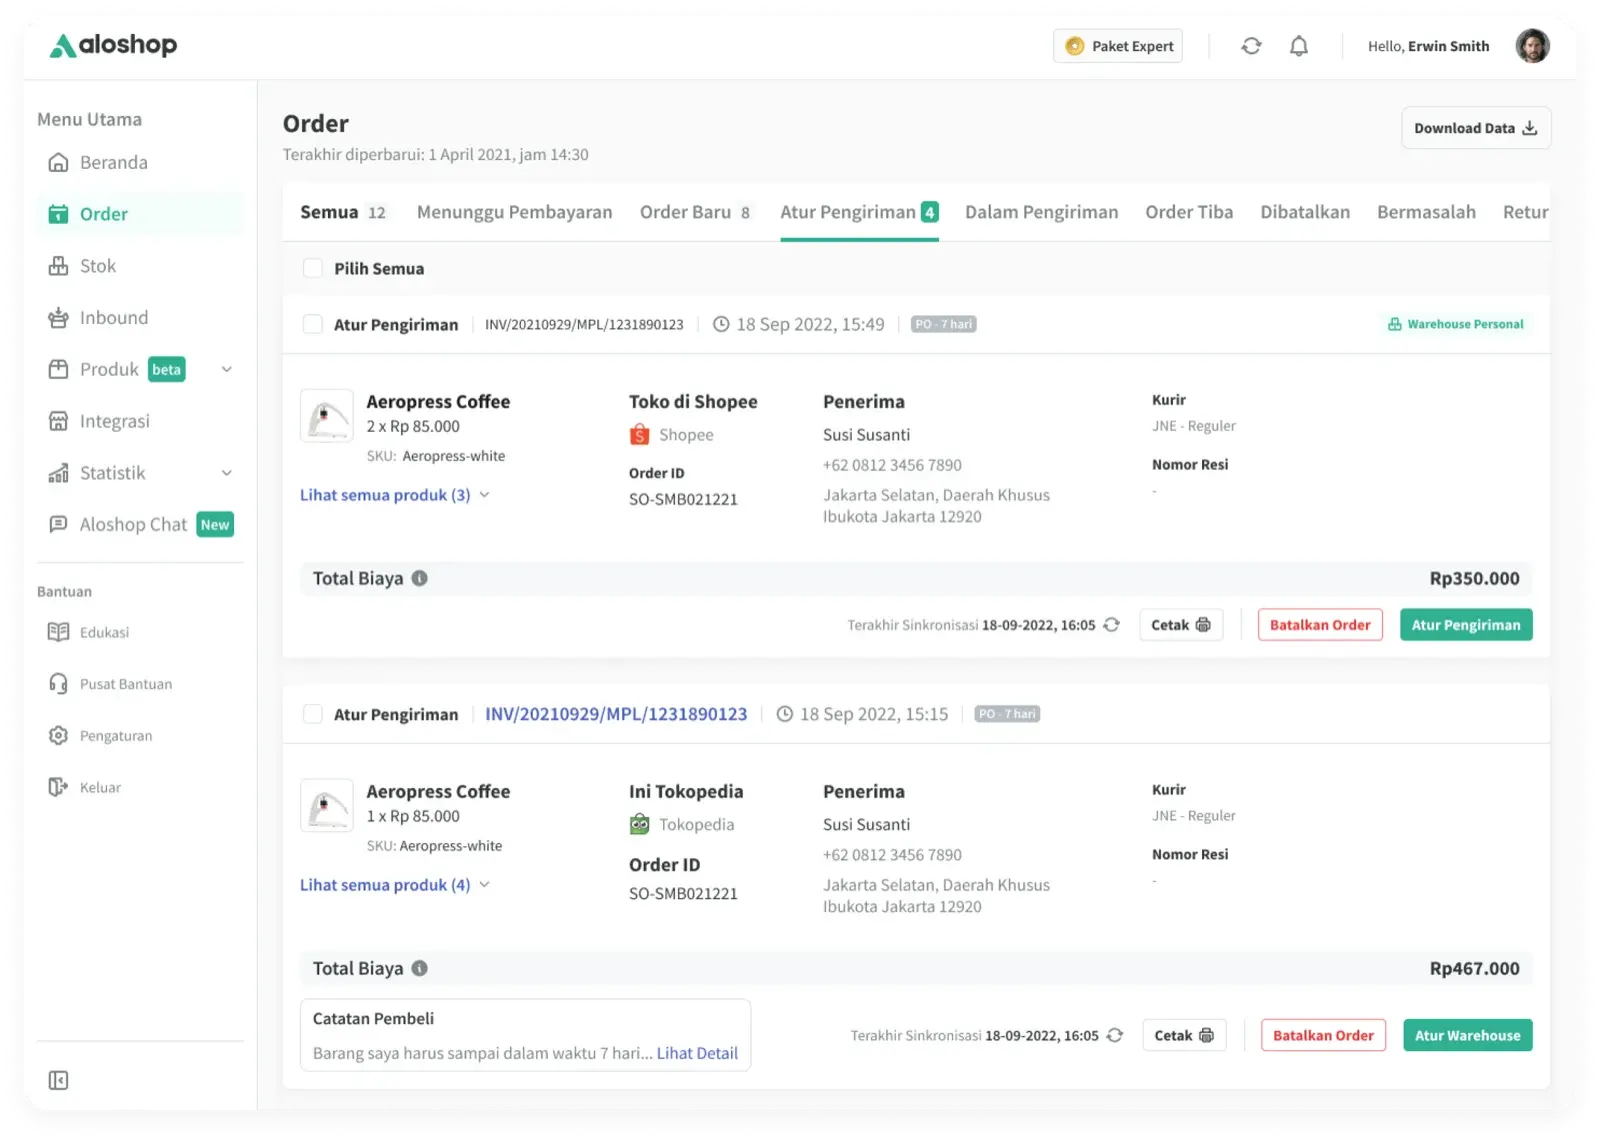Click the aloshop logo
Viewport: 1600px width, 1142px height.
coord(113,45)
